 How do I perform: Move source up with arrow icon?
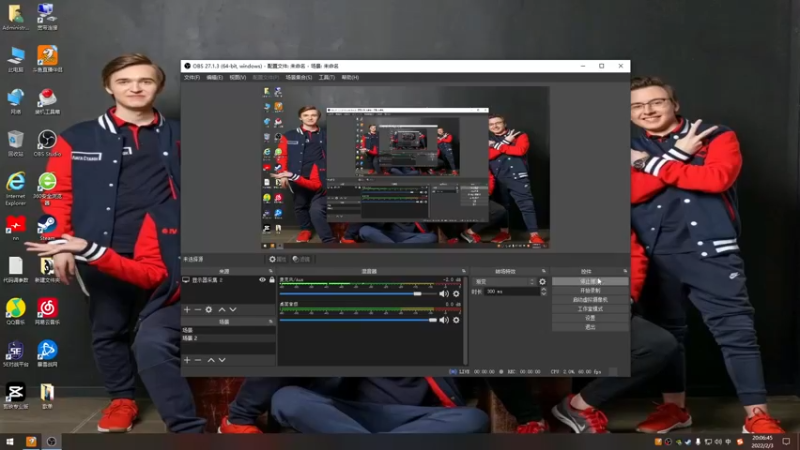click(222, 310)
